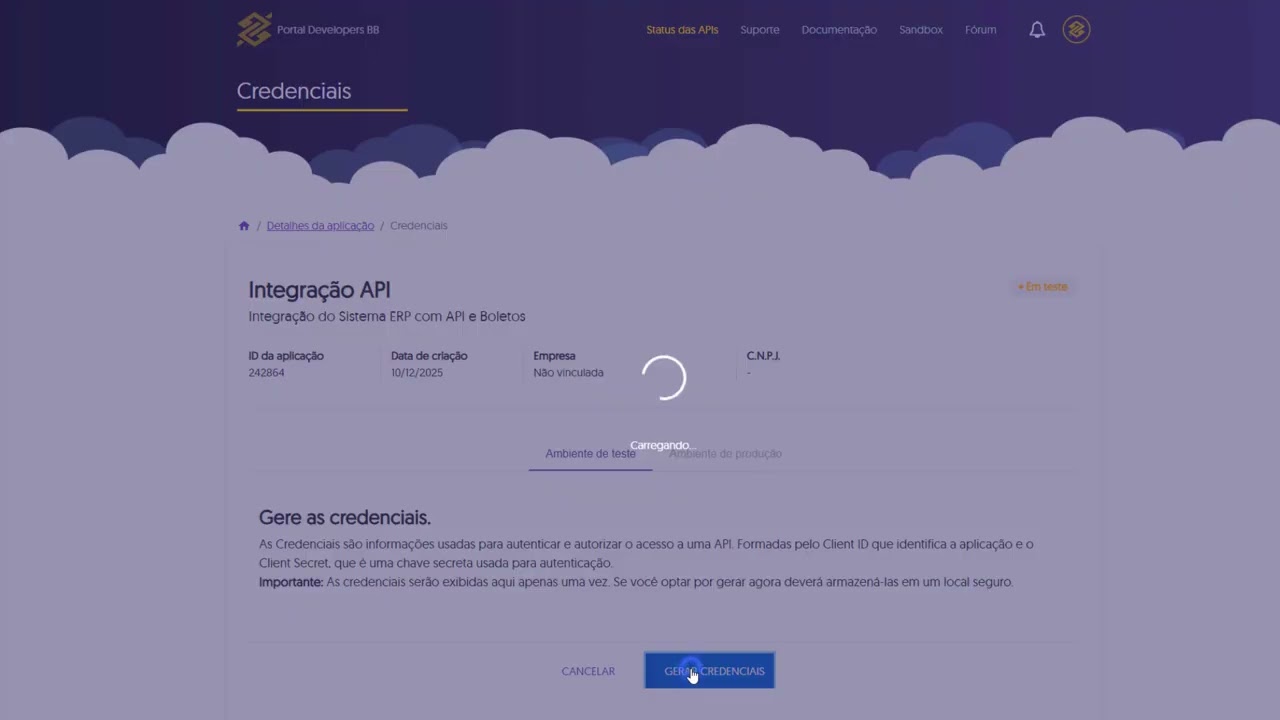The width and height of the screenshot is (1280, 720).
Task: Open Suporte in the top navigation
Action: point(760,30)
